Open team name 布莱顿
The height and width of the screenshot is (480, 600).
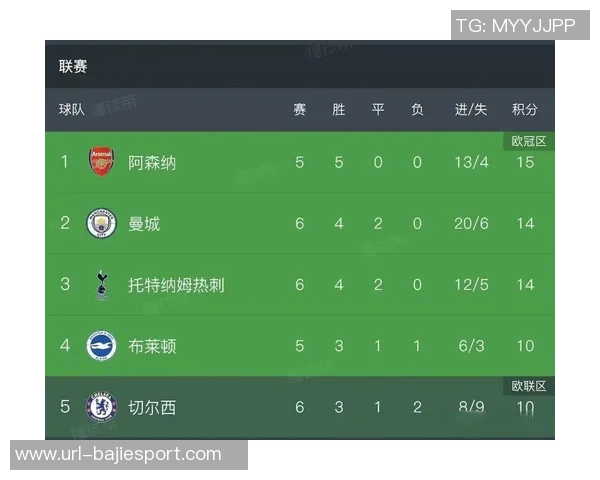pyautogui.click(x=152, y=346)
